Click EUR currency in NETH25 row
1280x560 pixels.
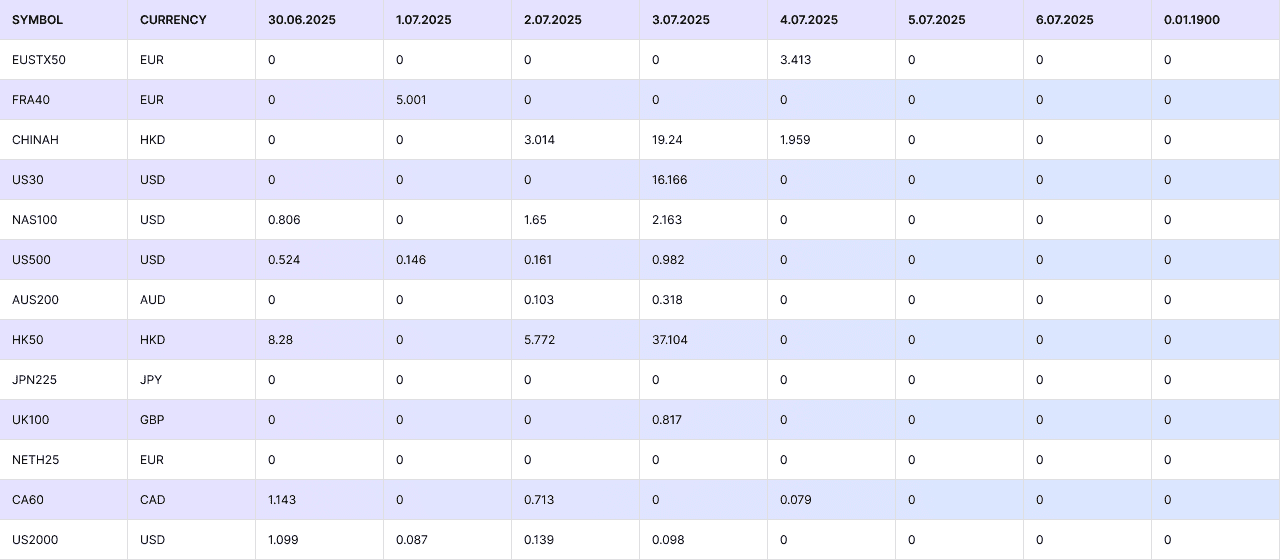192,460
